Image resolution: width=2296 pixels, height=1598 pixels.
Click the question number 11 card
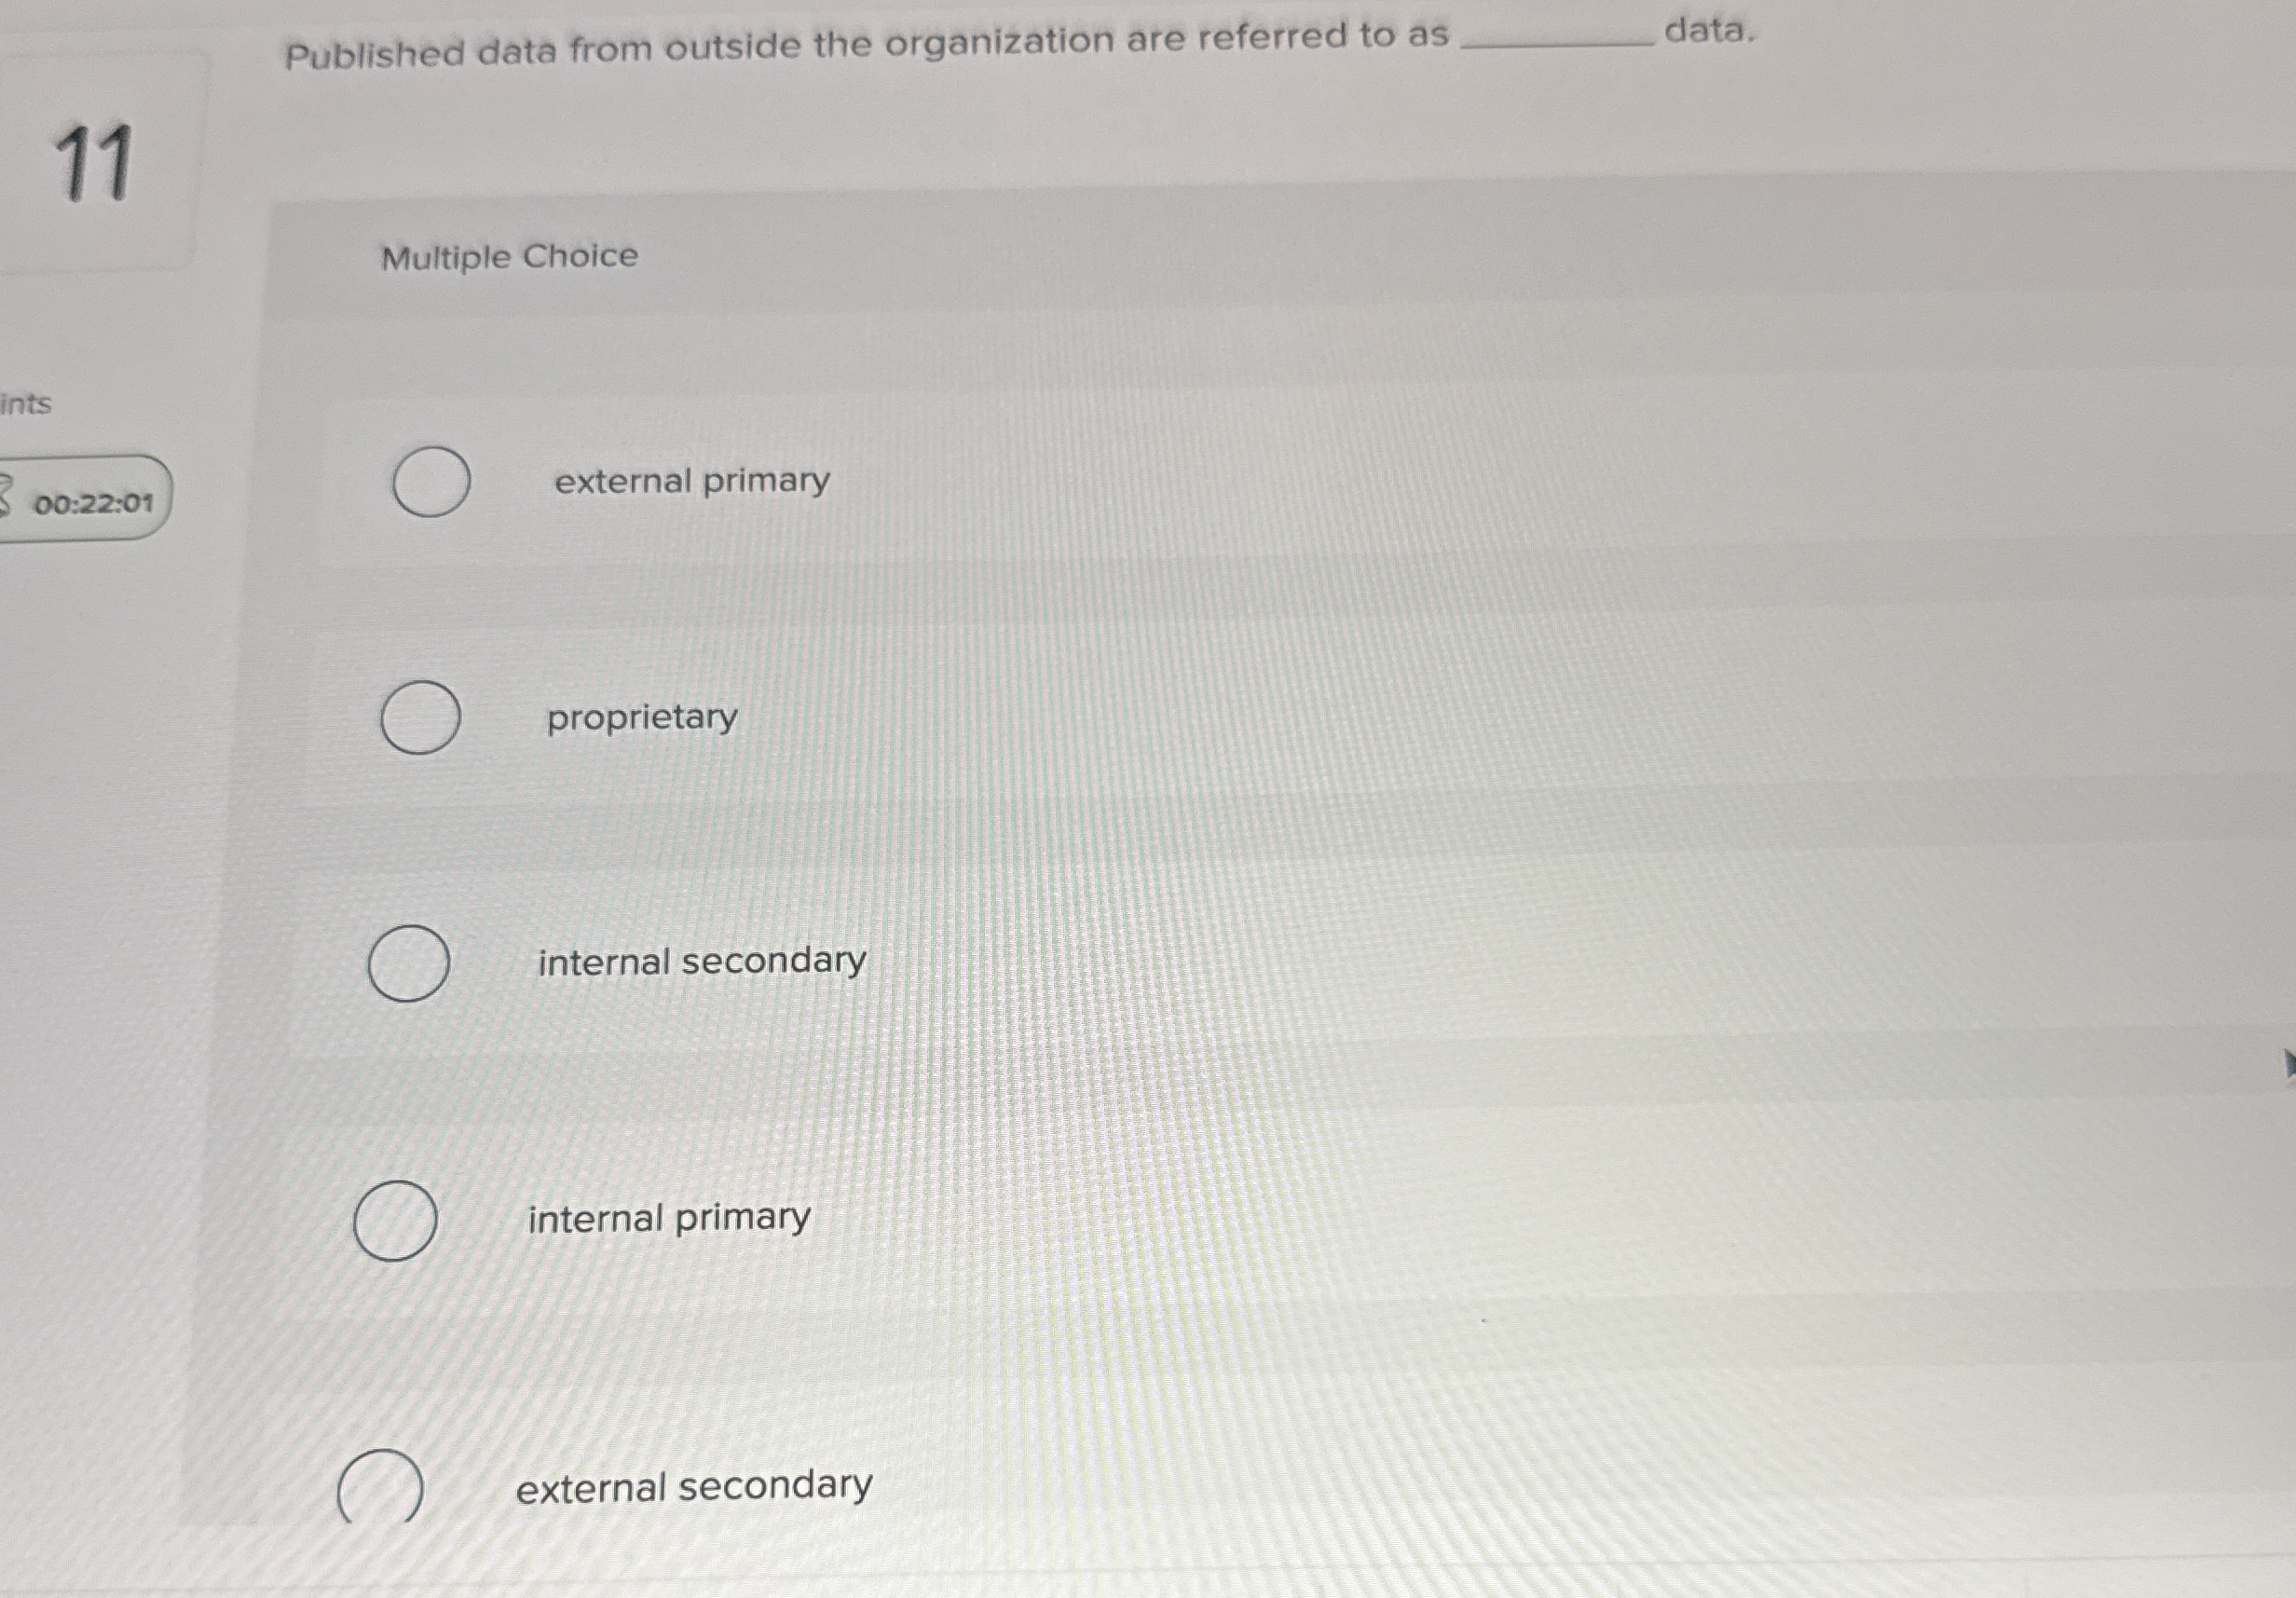point(107,165)
